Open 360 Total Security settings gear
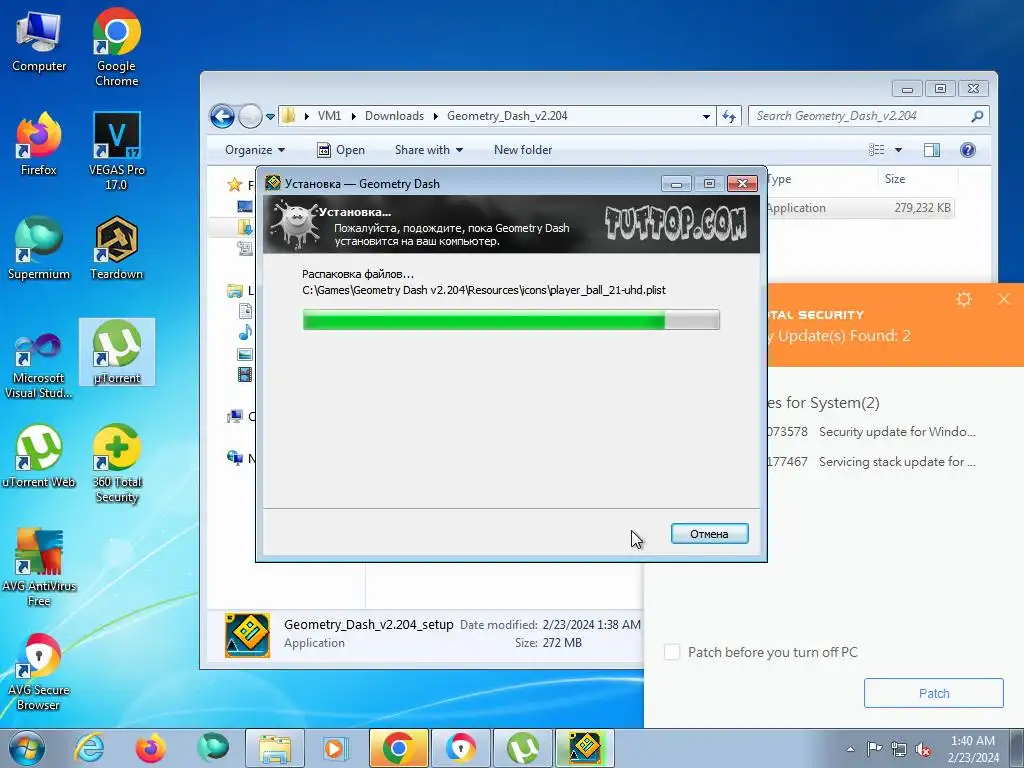The height and width of the screenshot is (768, 1024). 964,299
